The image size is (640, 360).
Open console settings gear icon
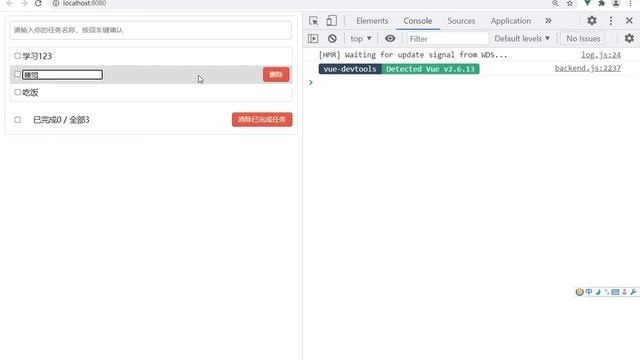(x=629, y=38)
